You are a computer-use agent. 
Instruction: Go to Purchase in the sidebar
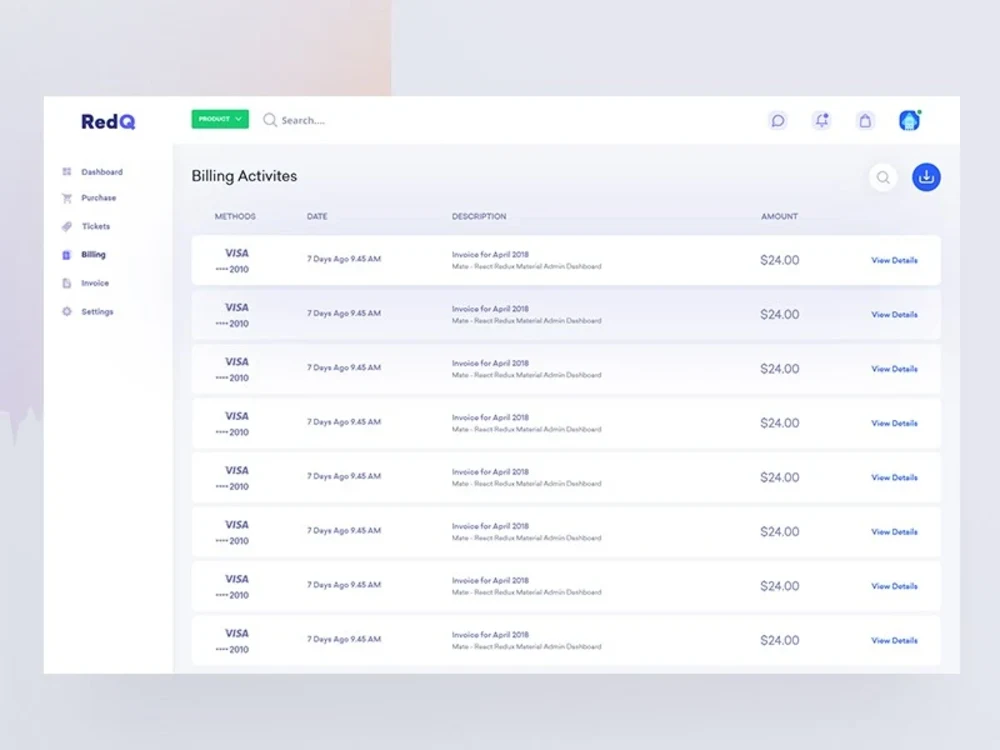[98, 198]
